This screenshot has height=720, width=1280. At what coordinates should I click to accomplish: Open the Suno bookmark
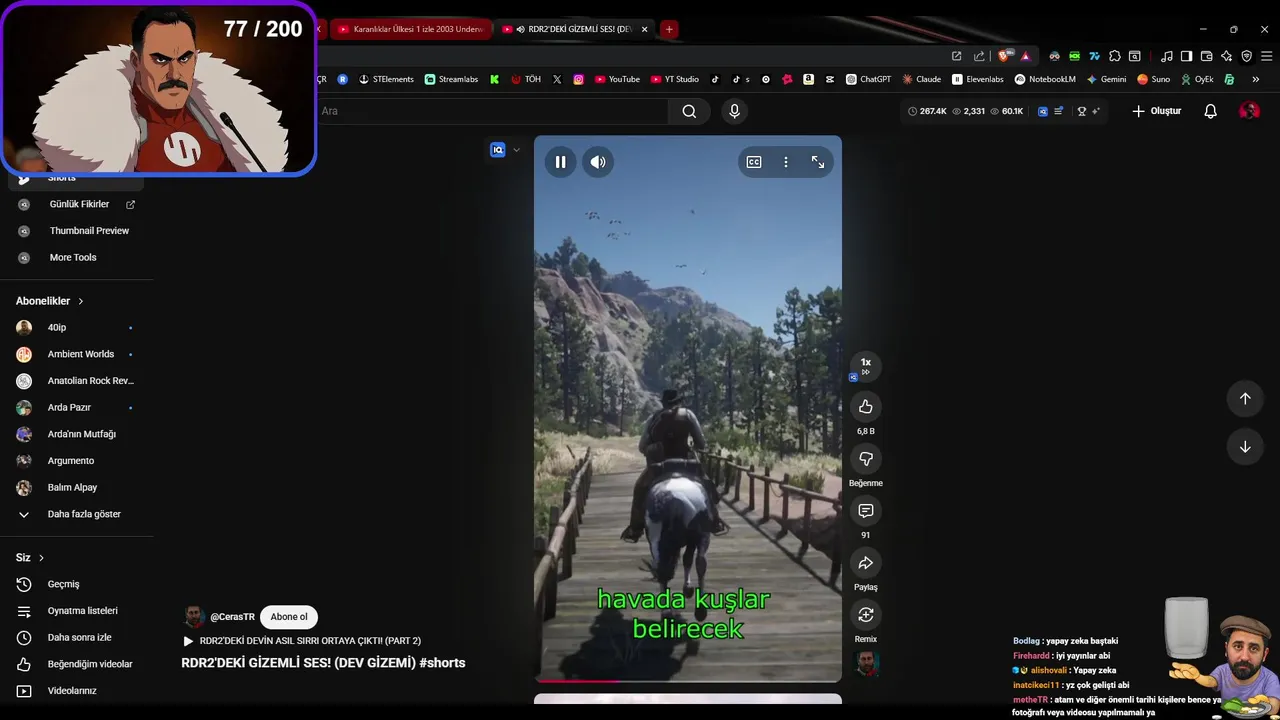[x=1153, y=79]
